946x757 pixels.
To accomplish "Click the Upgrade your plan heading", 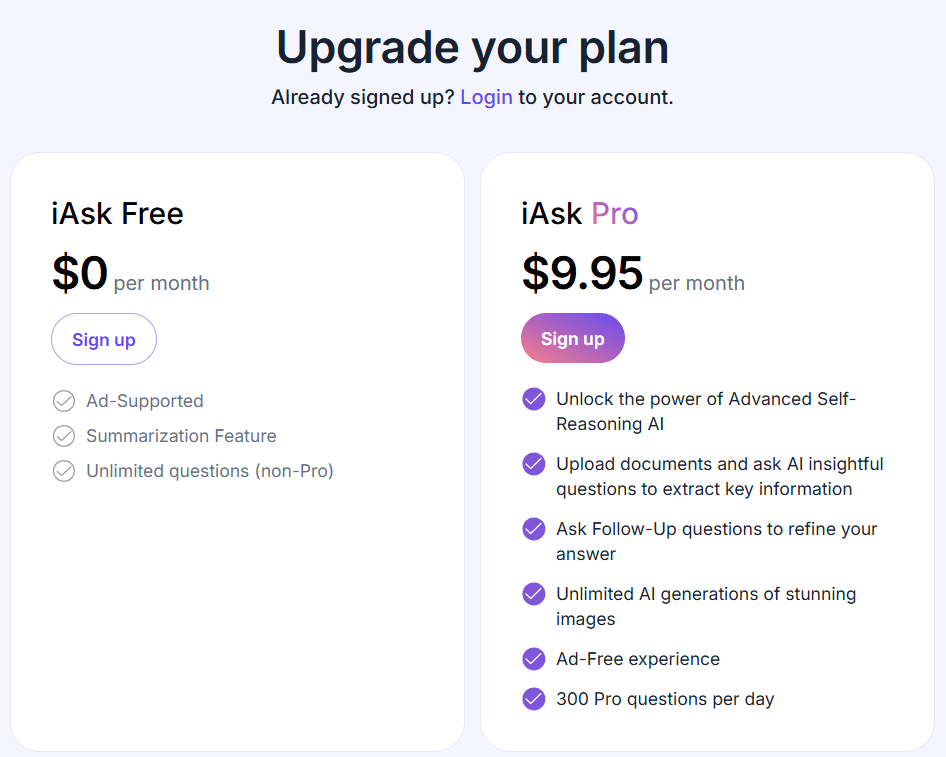I will 472,47.
